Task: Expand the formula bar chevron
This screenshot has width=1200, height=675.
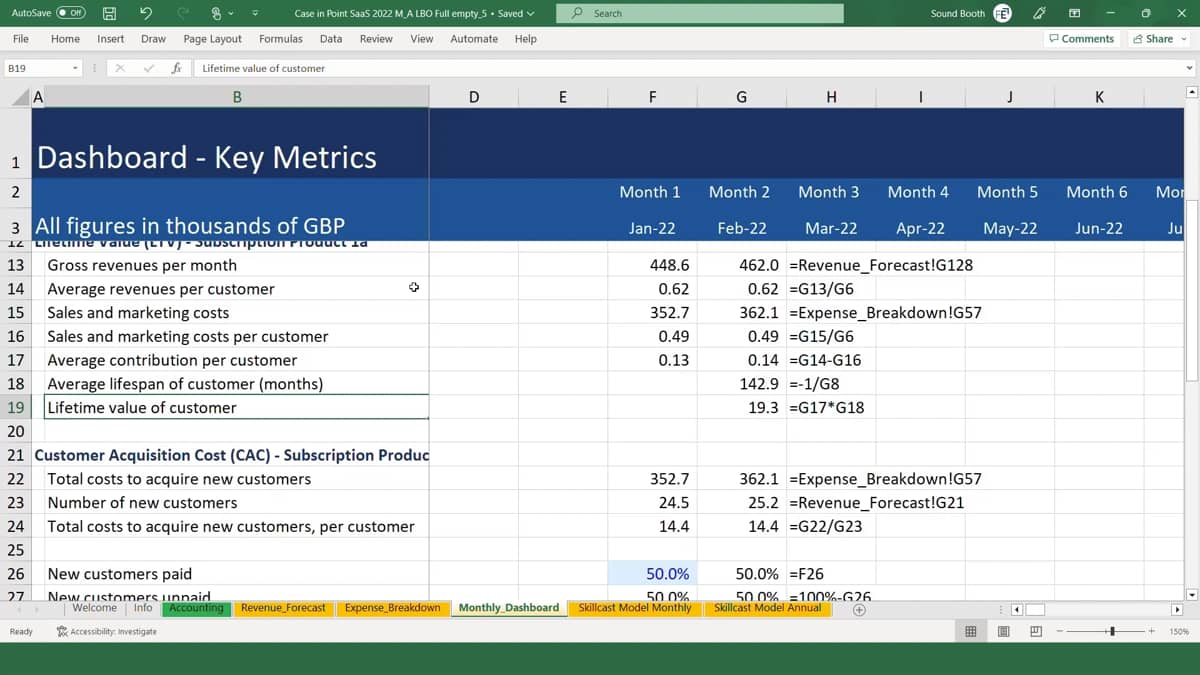Action: click(x=1189, y=68)
